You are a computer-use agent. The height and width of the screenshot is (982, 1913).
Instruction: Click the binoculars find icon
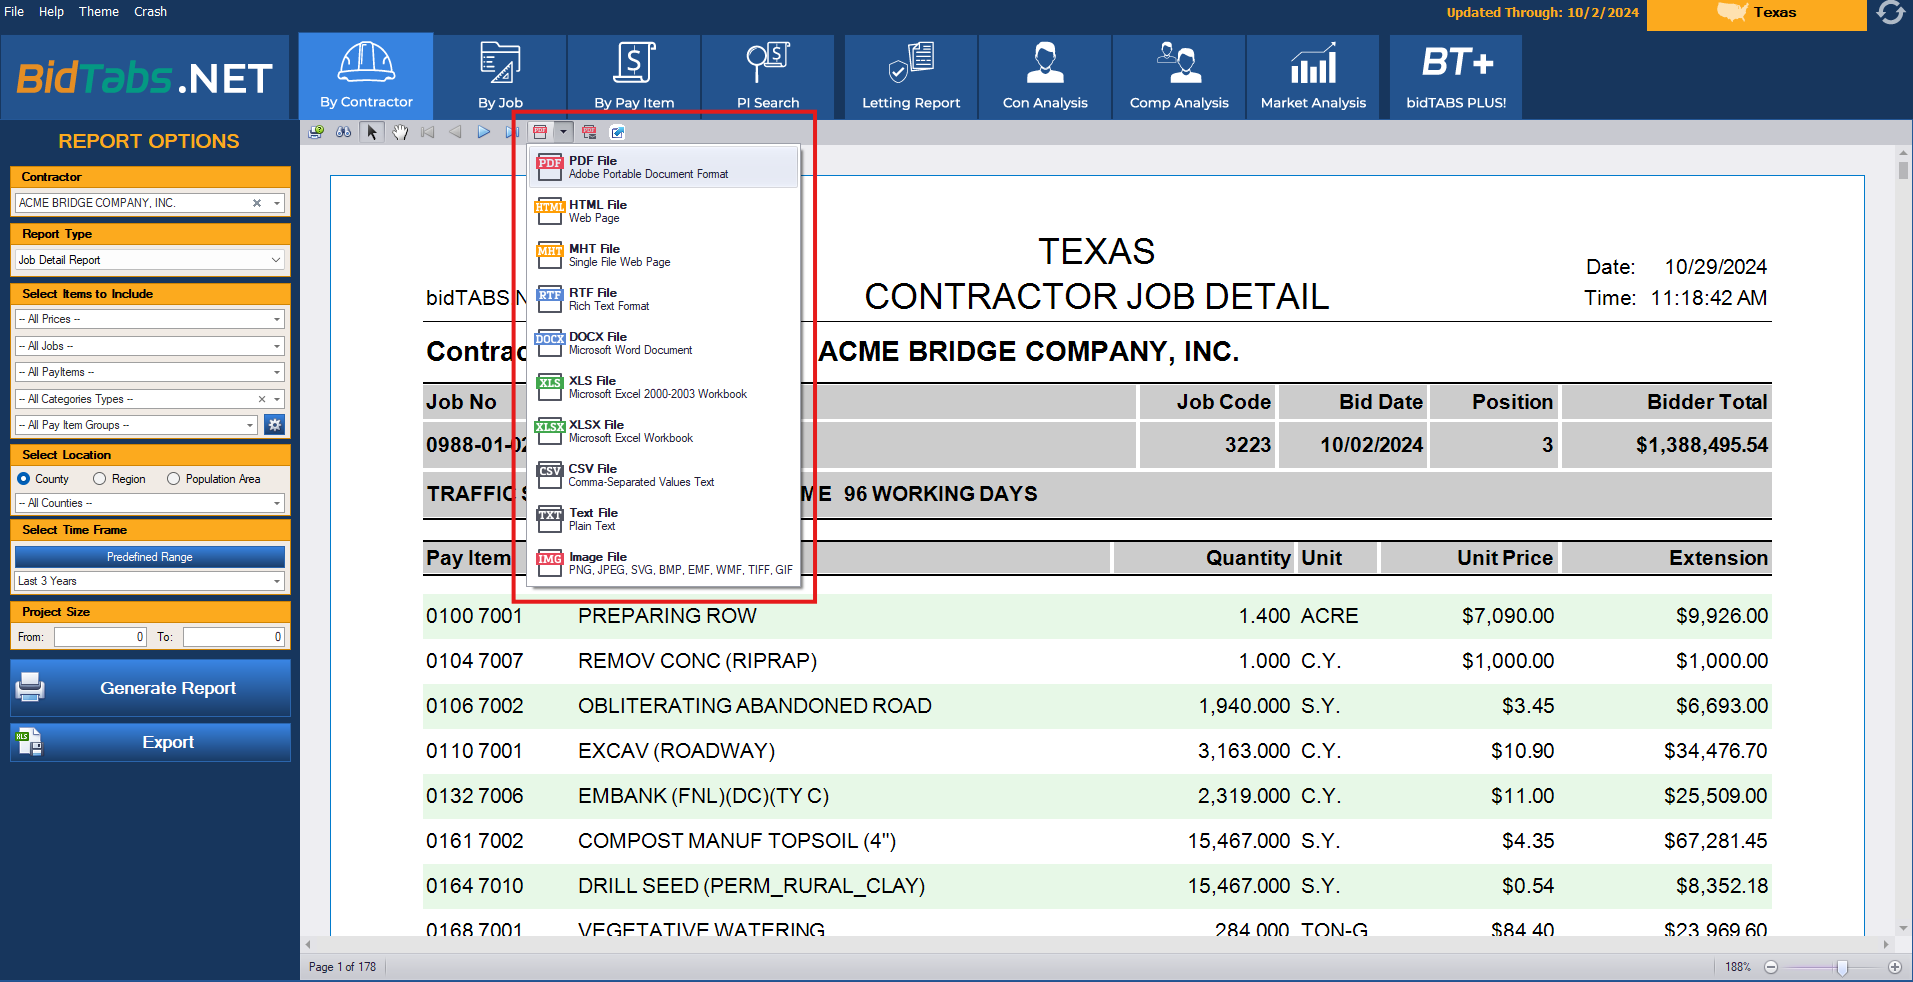(x=344, y=132)
